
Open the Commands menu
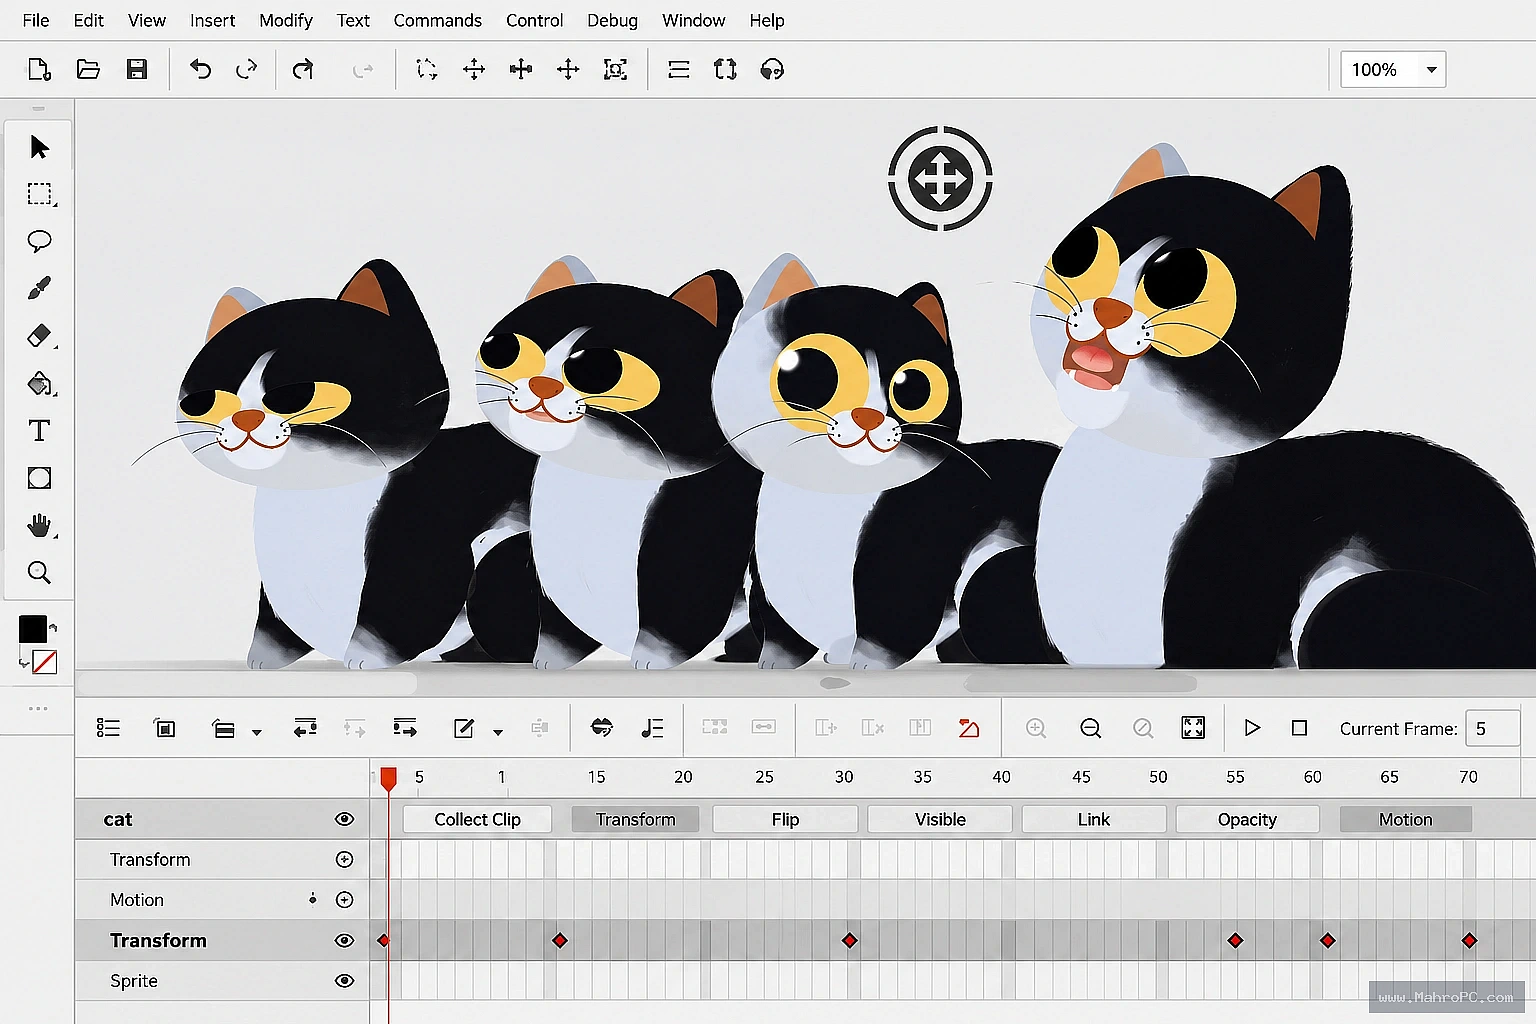[437, 20]
